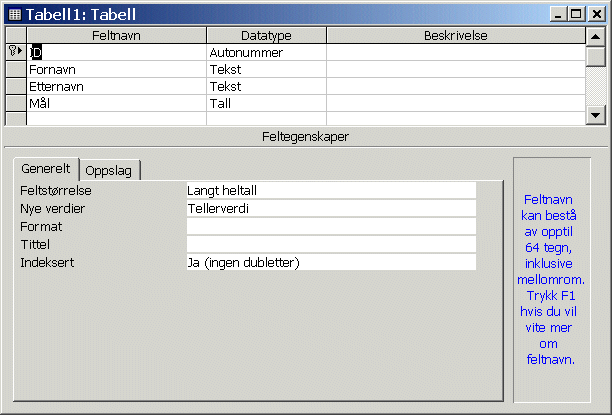The height and width of the screenshot is (415, 612).
Task: Select the Mål row selector
Action: coord(16,103)
